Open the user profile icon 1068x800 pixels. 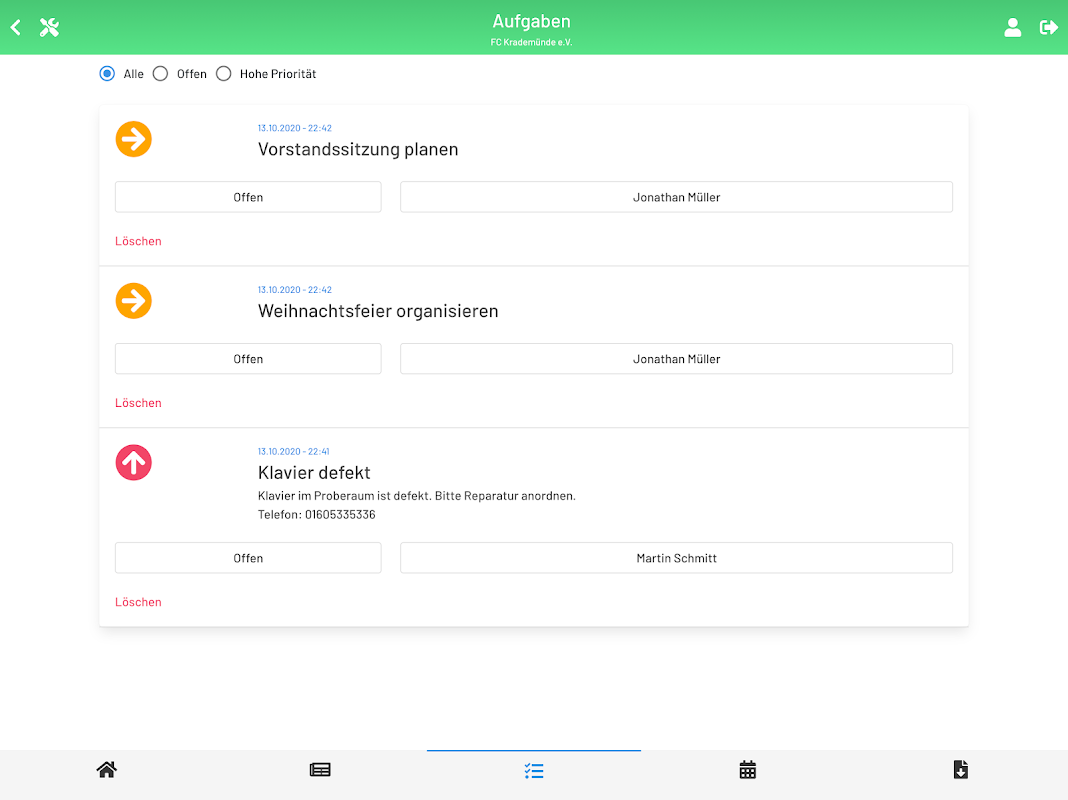click(x=1012, y=27)
